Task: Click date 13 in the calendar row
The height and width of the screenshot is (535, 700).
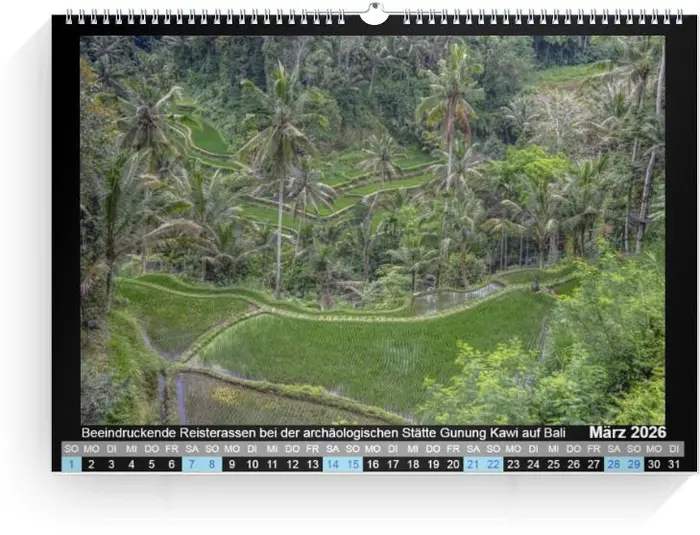Action: 312,464
